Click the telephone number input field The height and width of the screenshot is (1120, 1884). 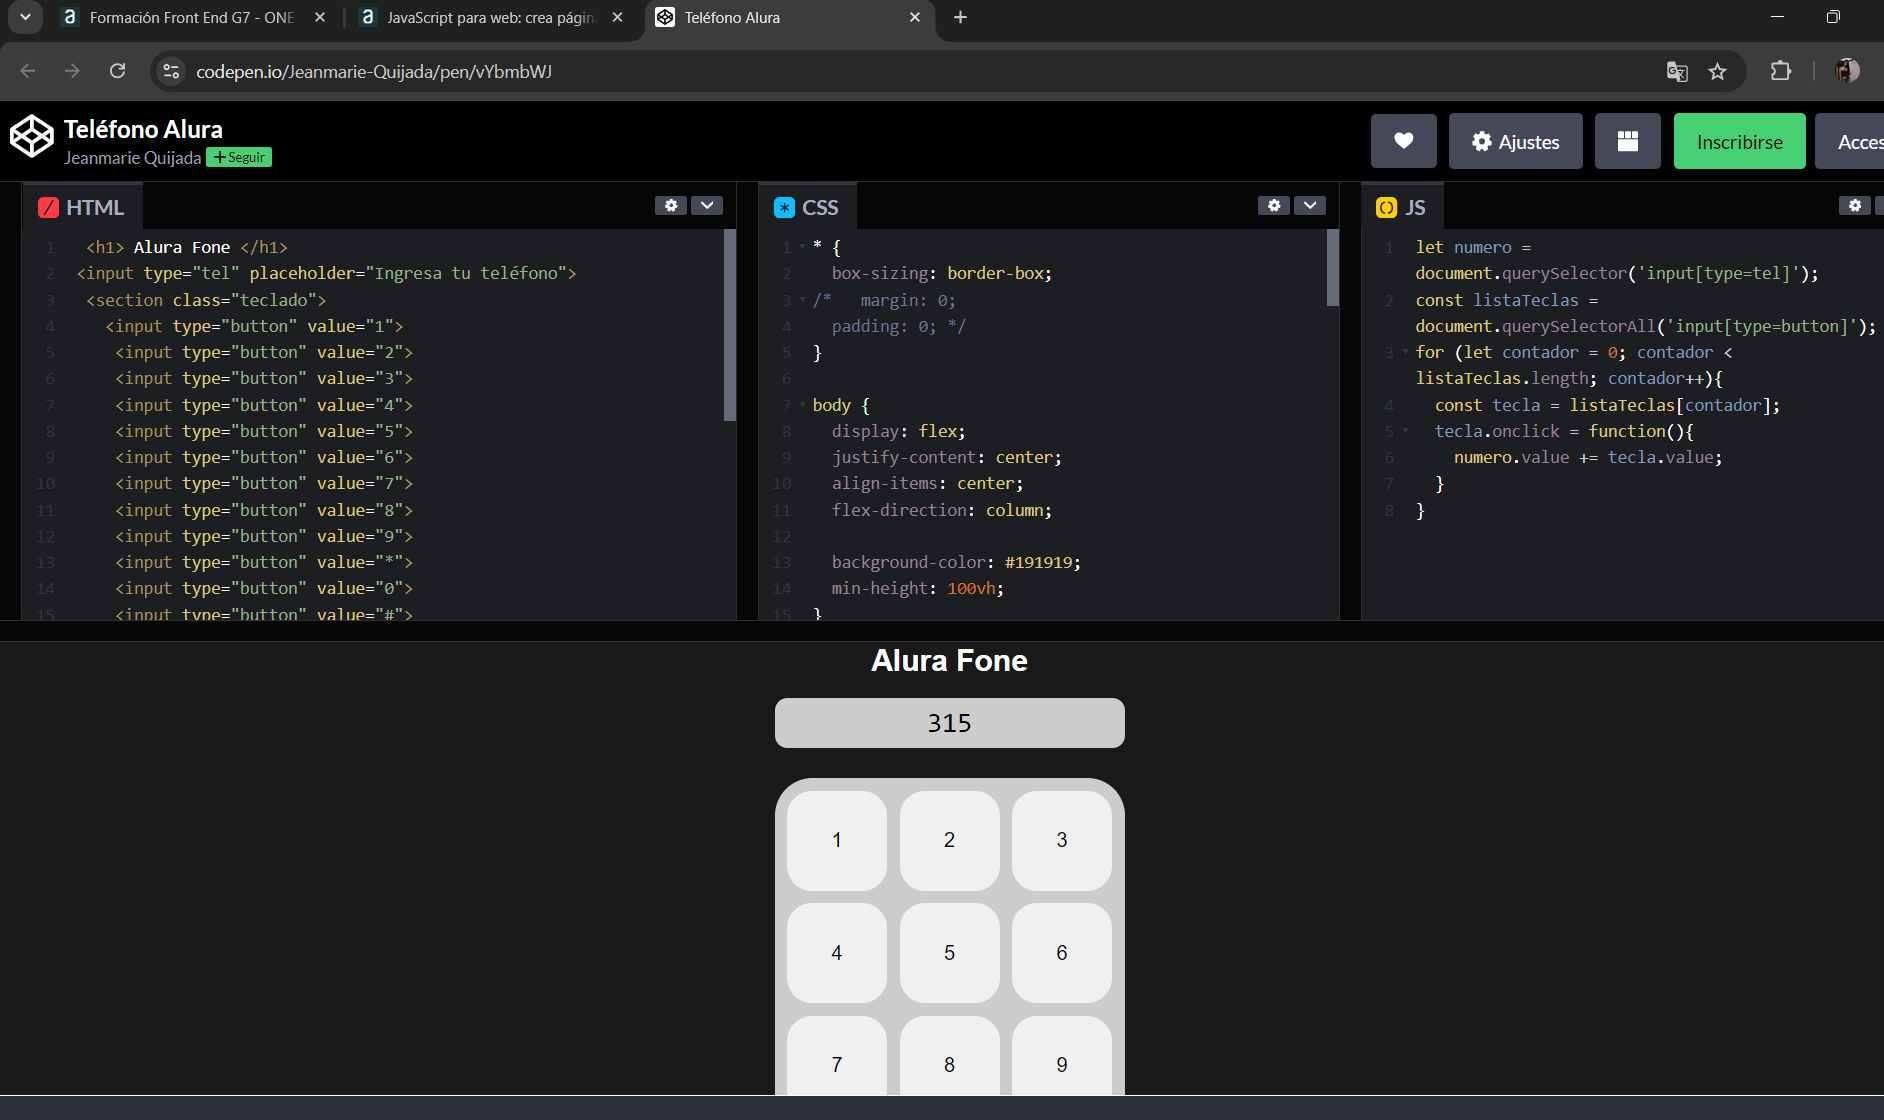pos(949,723)
